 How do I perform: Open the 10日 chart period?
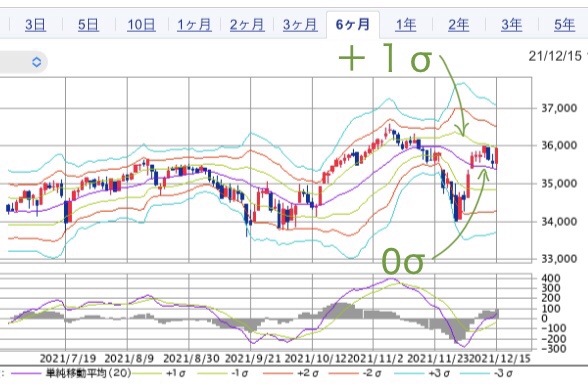point(141,25)
